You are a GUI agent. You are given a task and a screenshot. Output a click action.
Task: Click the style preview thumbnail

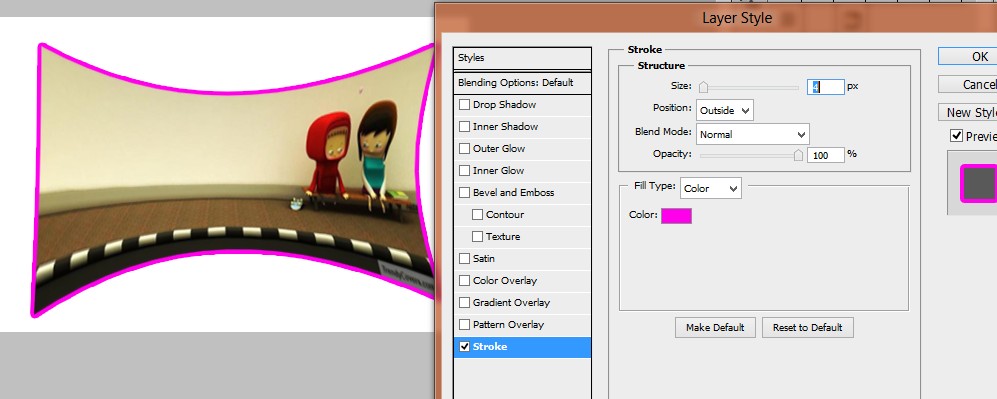click(x=979, y=183)
